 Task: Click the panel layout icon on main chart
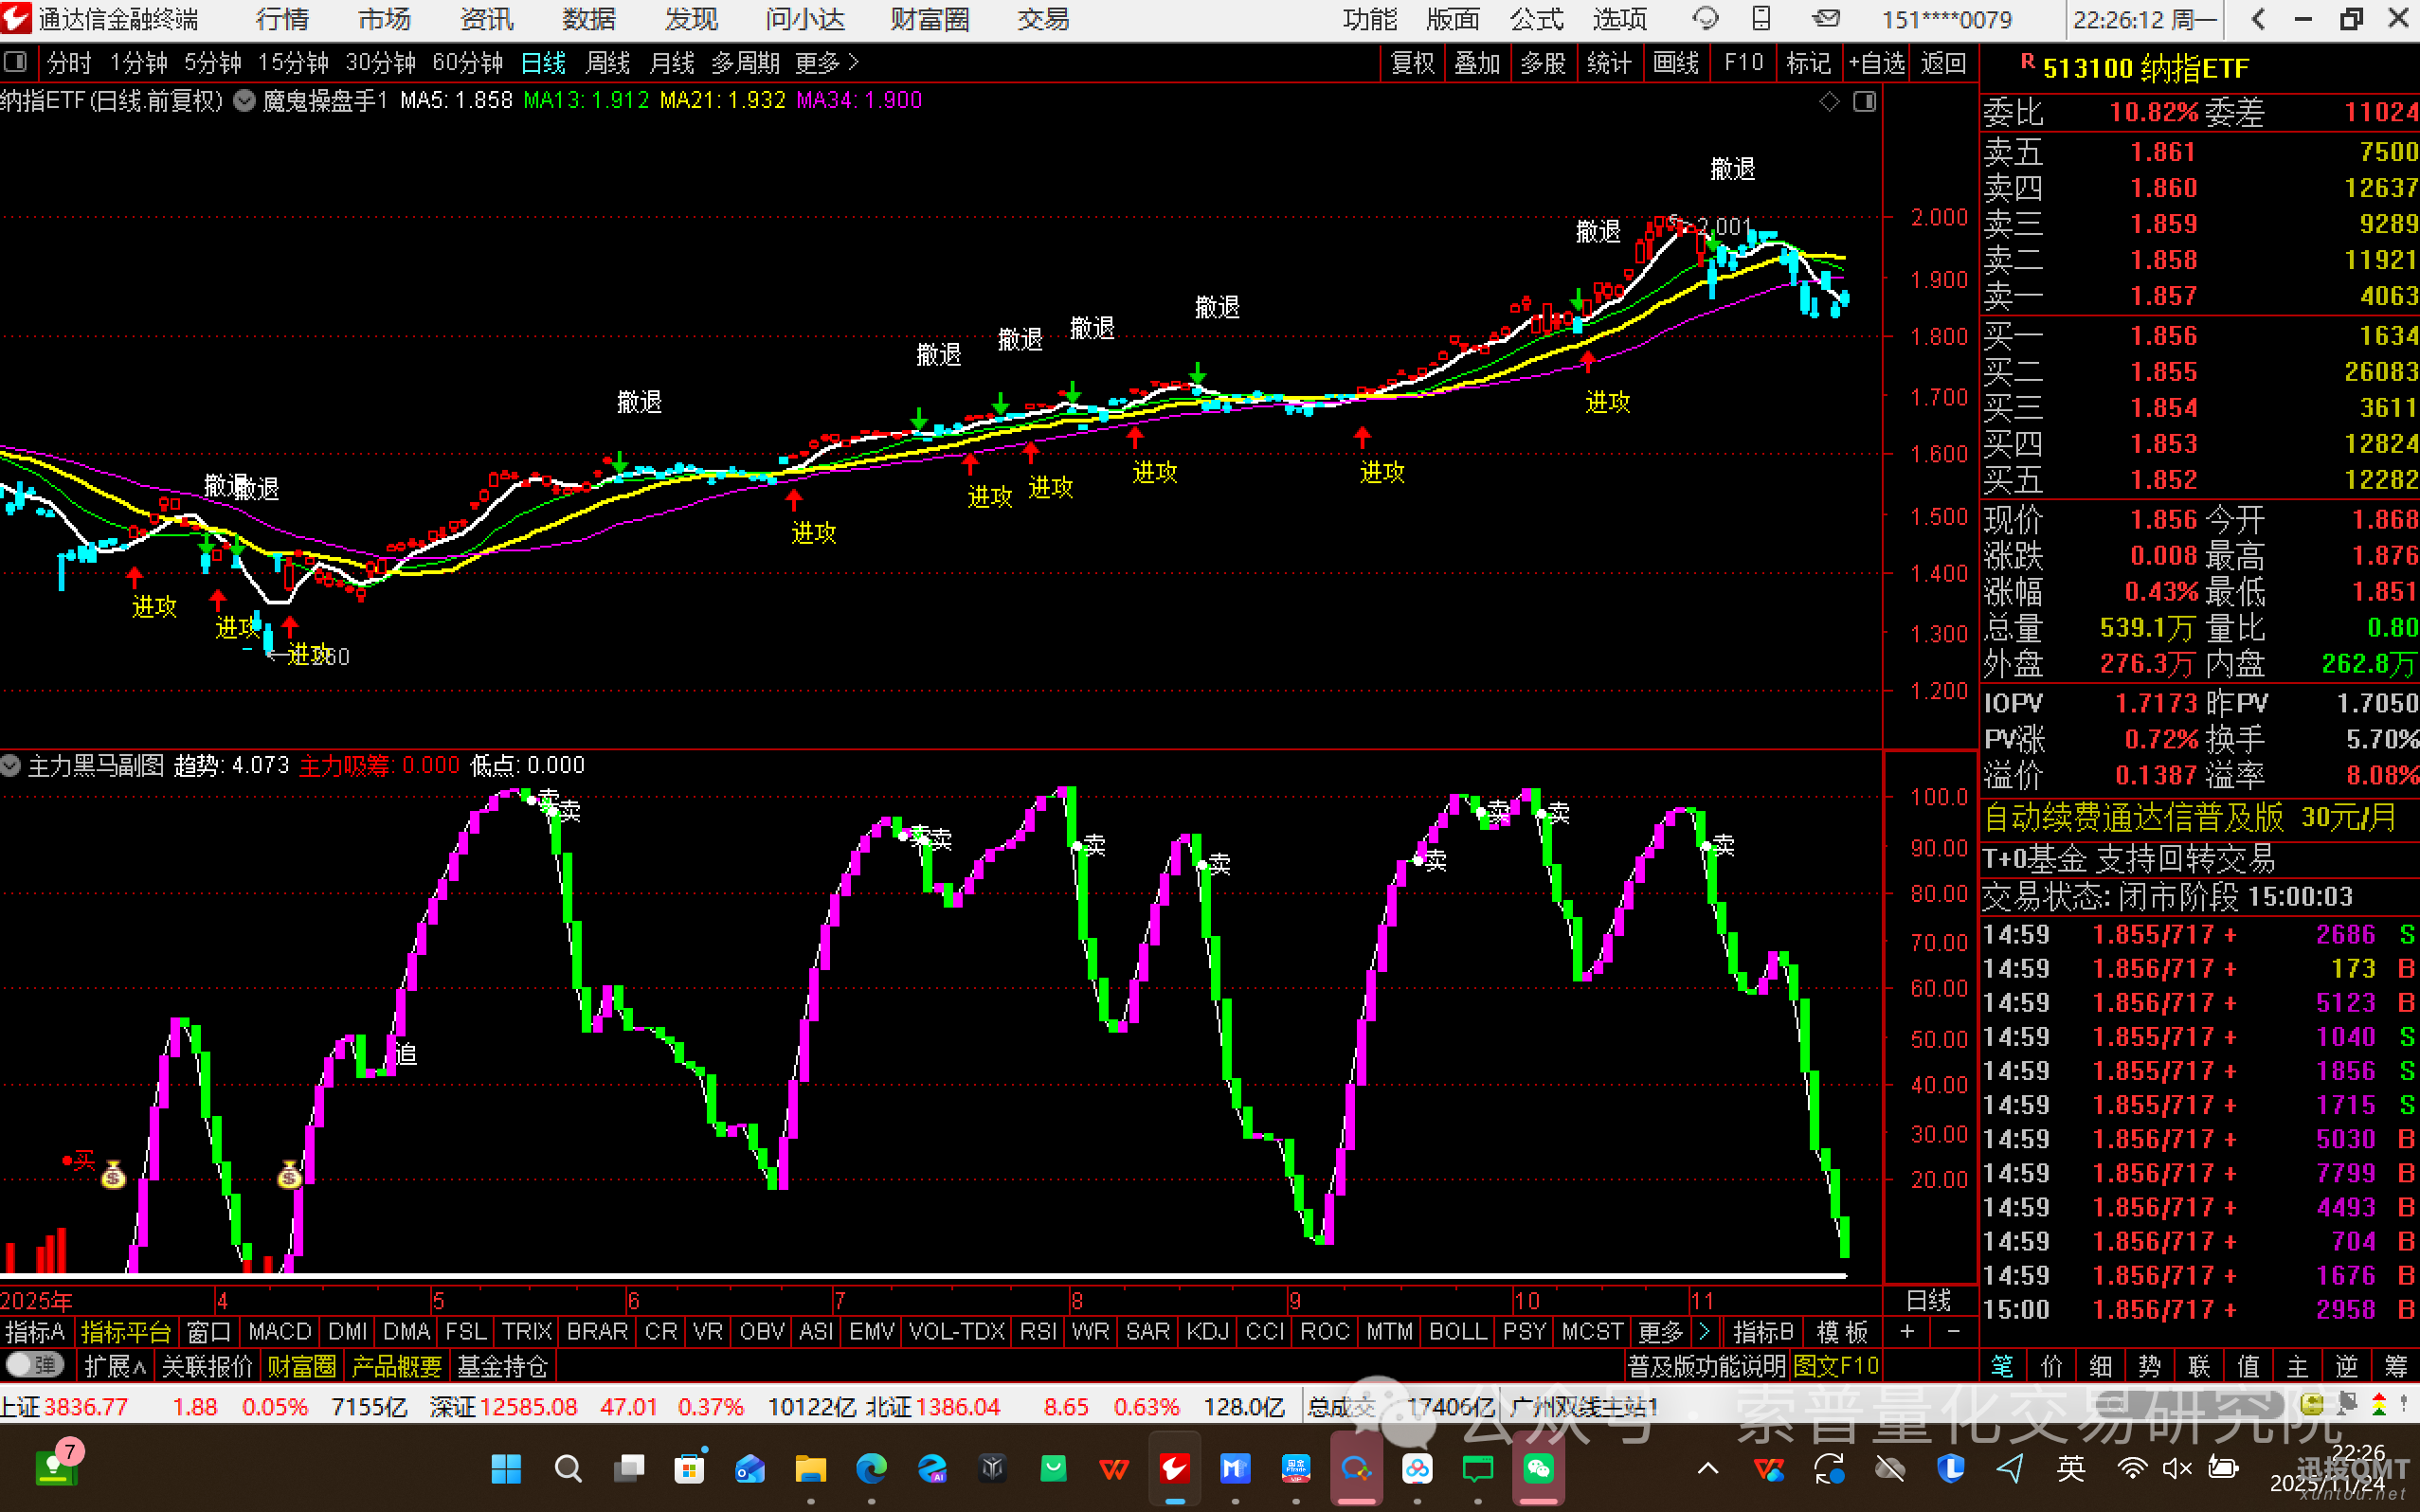(x=1865, y=101)
